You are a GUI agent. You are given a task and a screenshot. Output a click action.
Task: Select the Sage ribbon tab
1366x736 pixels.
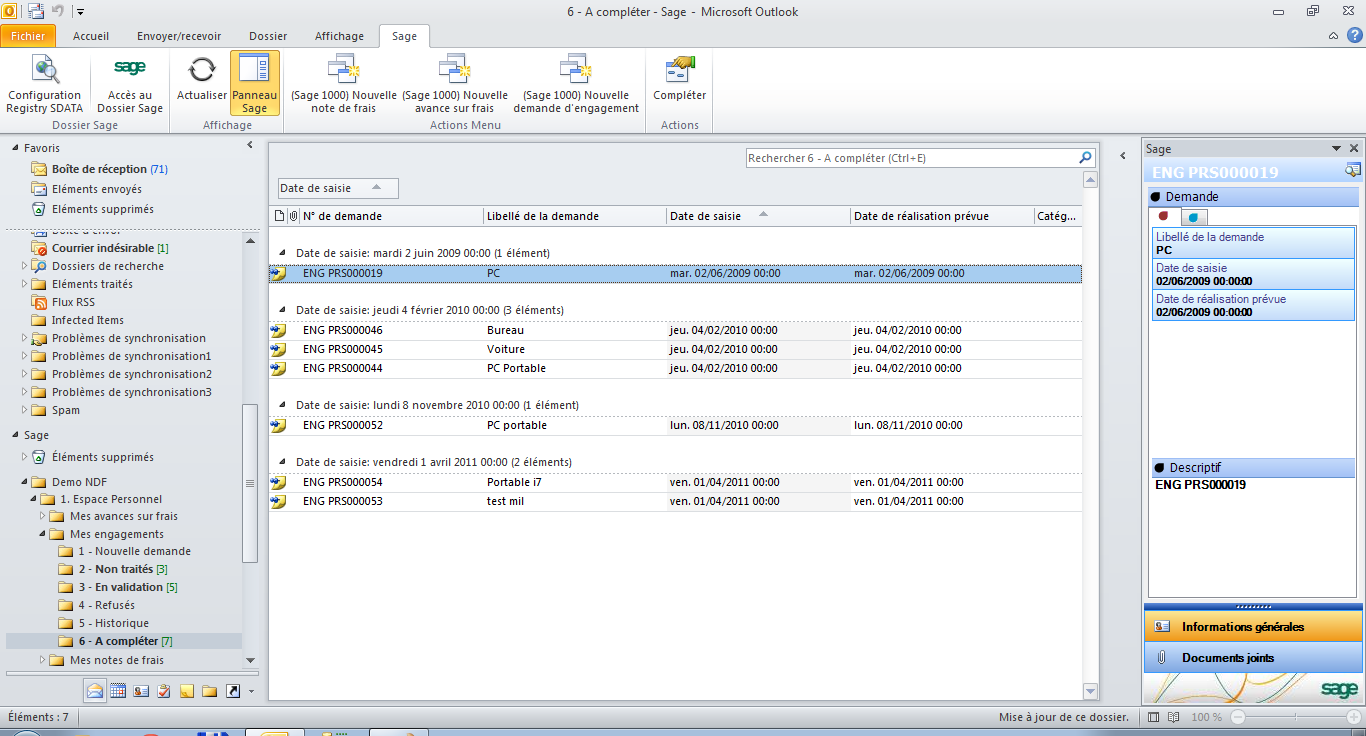(x=404, y=36)
